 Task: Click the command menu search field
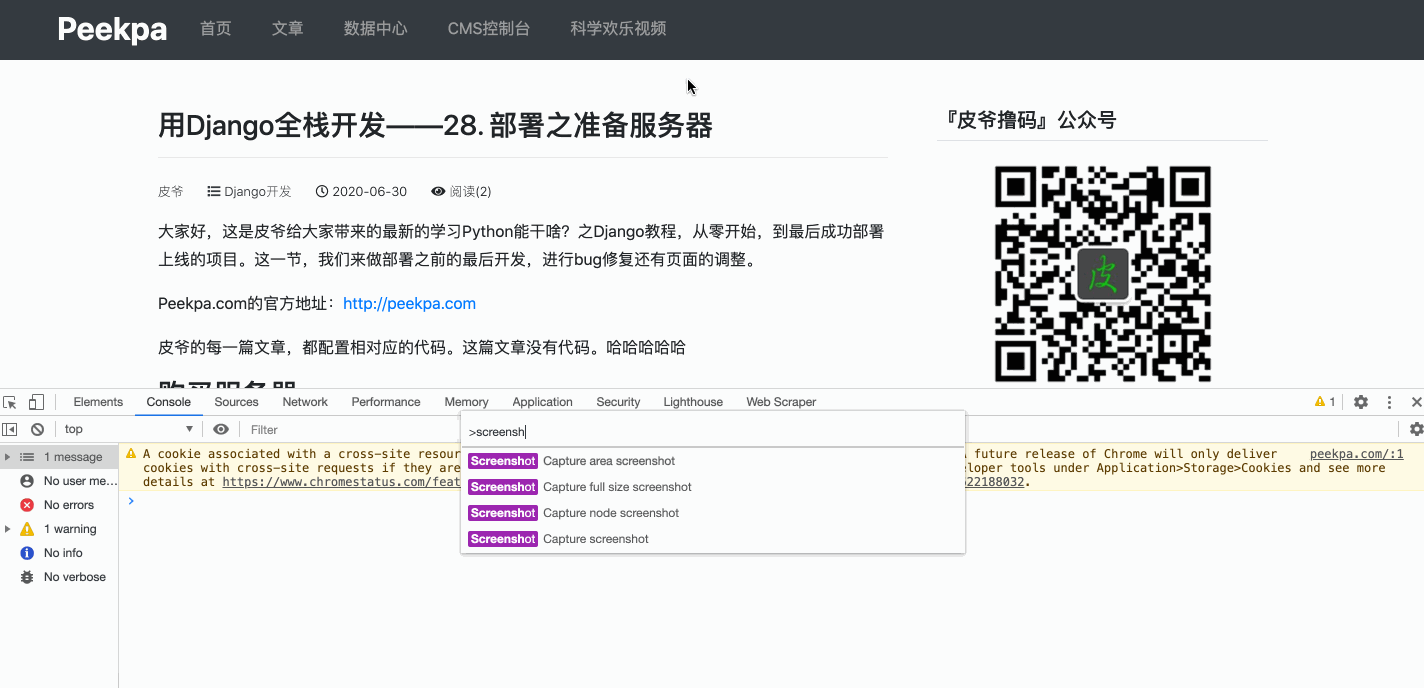713,432
